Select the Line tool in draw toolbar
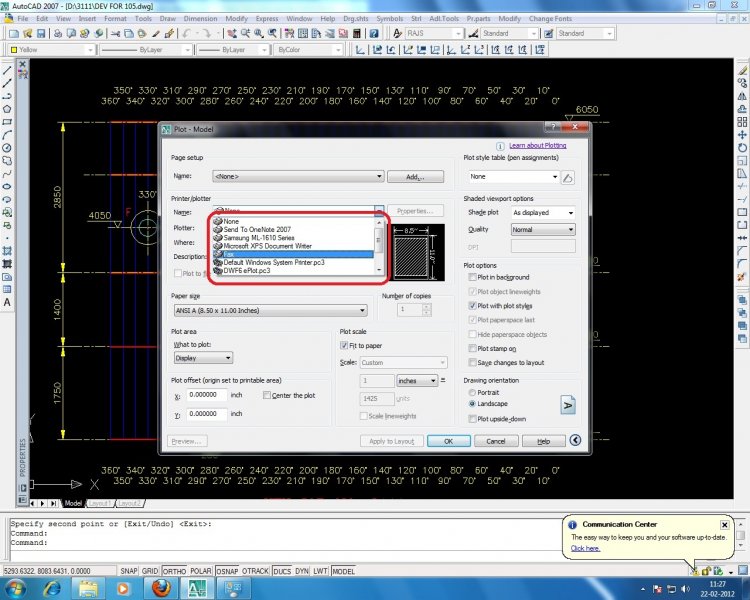Screen dimensions: 750x600 (7, 70)
